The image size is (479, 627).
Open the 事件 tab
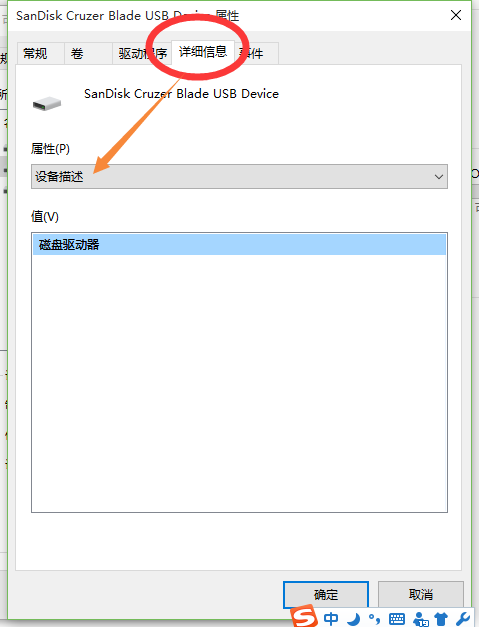coord(256,53)
